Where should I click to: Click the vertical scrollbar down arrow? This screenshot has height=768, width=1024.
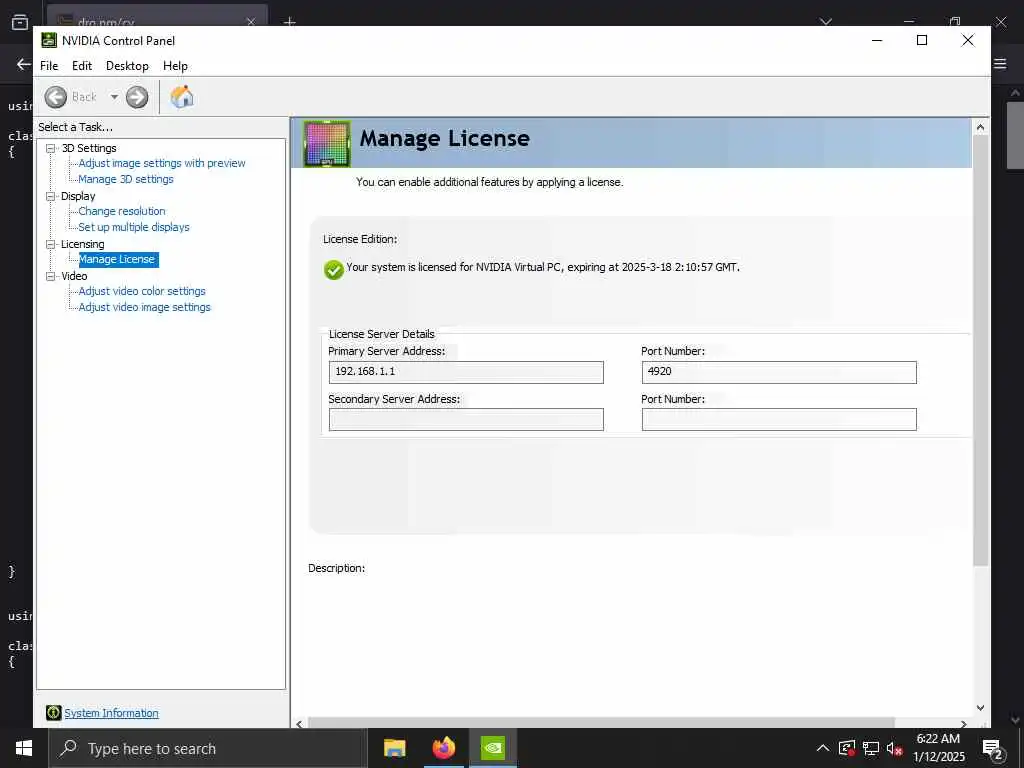pos(980,708)
